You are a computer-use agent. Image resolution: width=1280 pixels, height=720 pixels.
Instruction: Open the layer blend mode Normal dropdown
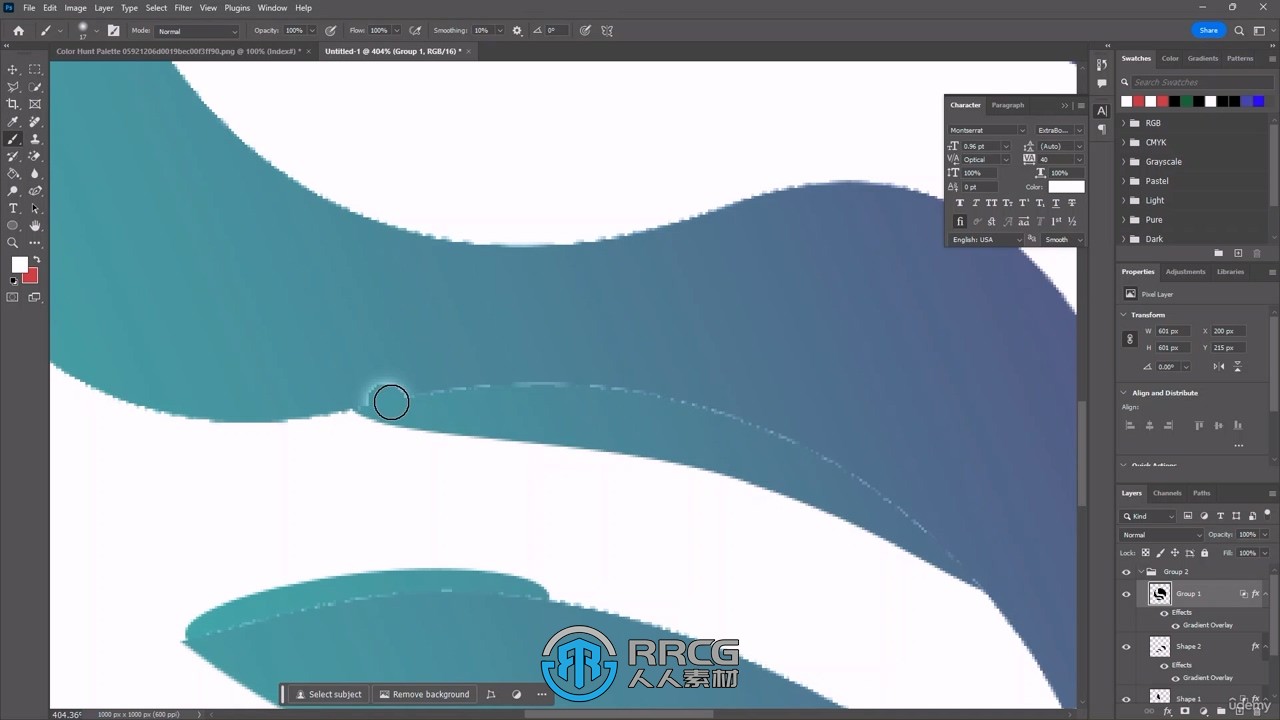1161,535
